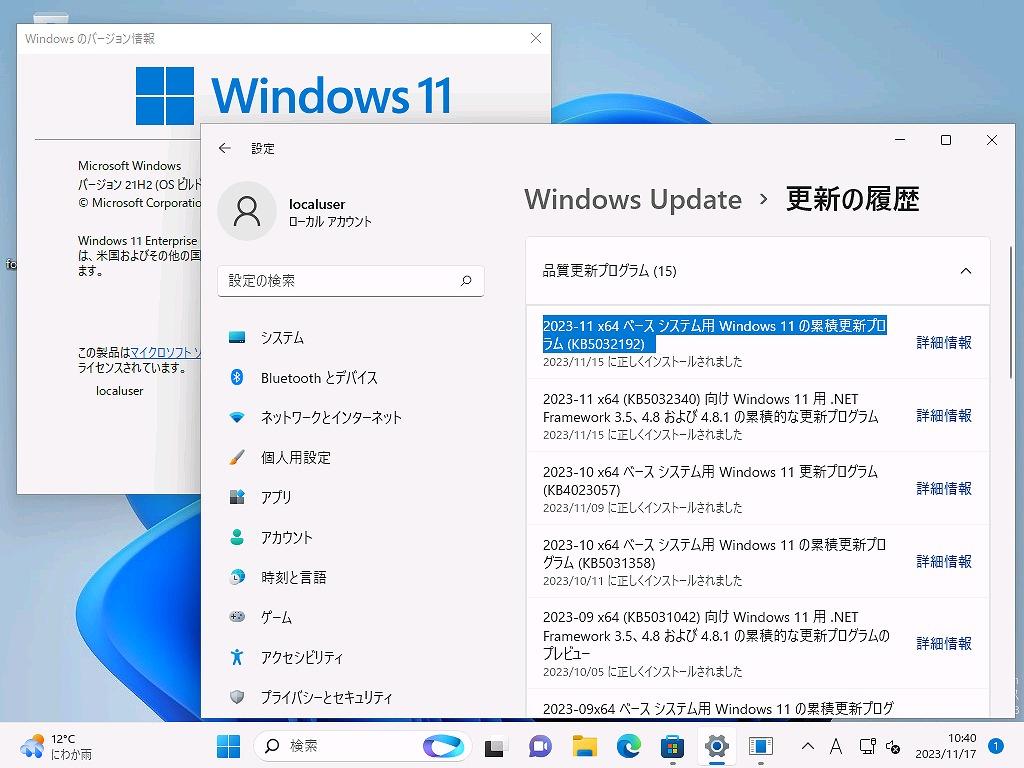Open 詳細情報 link for KB5032340 update
Viewport: 1024px width, 768px height.
pyautogui.click(x=944, y=415)
